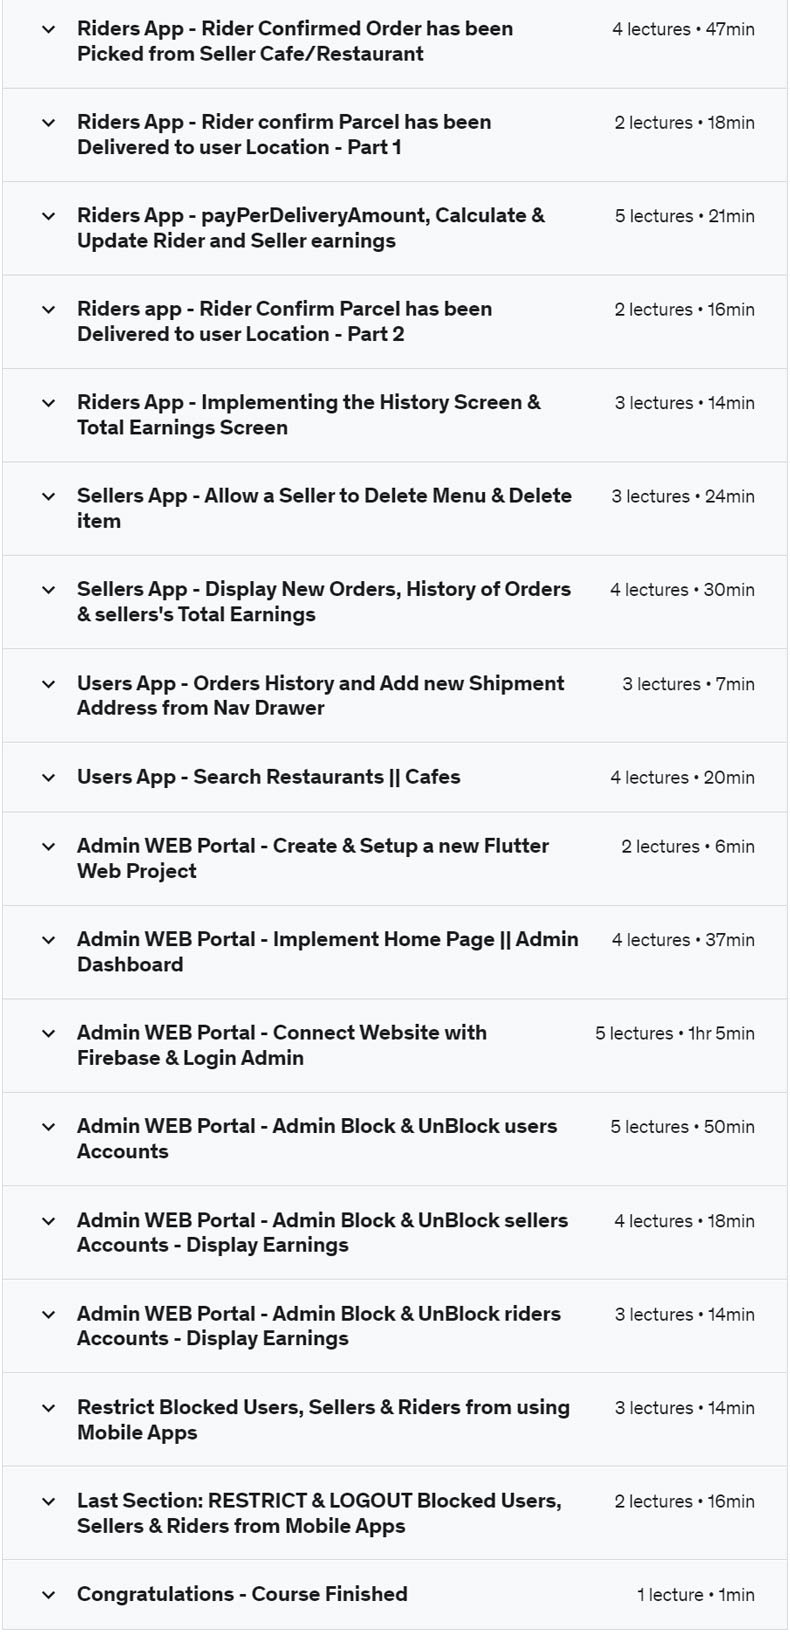
Task: Open 'Connect Website with Firebase & Login Admin' section title
Action: point(281,1045)
